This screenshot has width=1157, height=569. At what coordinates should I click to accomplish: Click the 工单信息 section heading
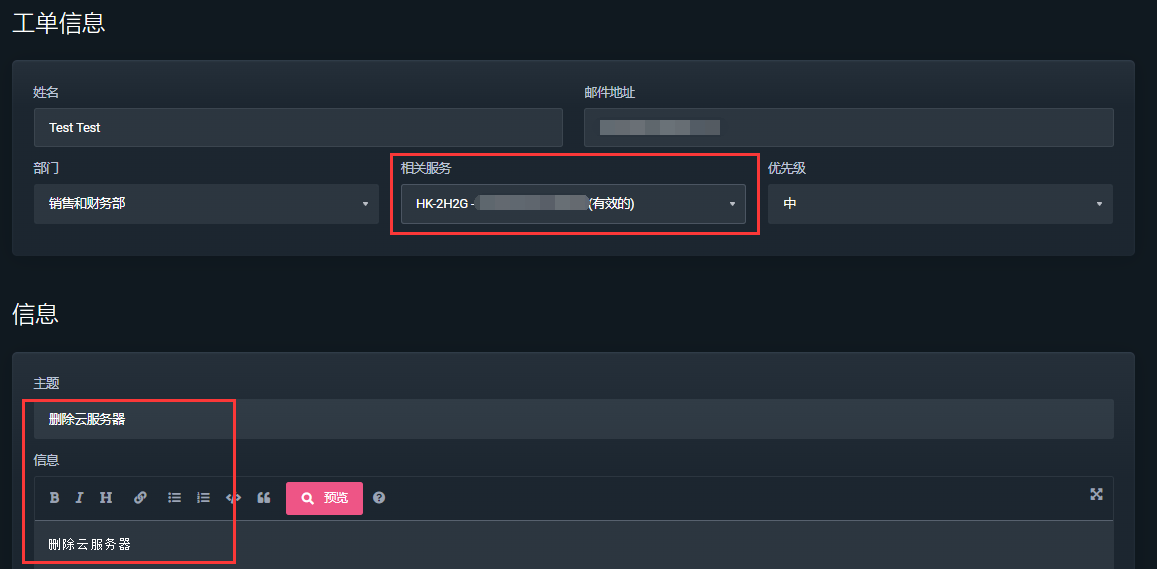coord(59,23)
